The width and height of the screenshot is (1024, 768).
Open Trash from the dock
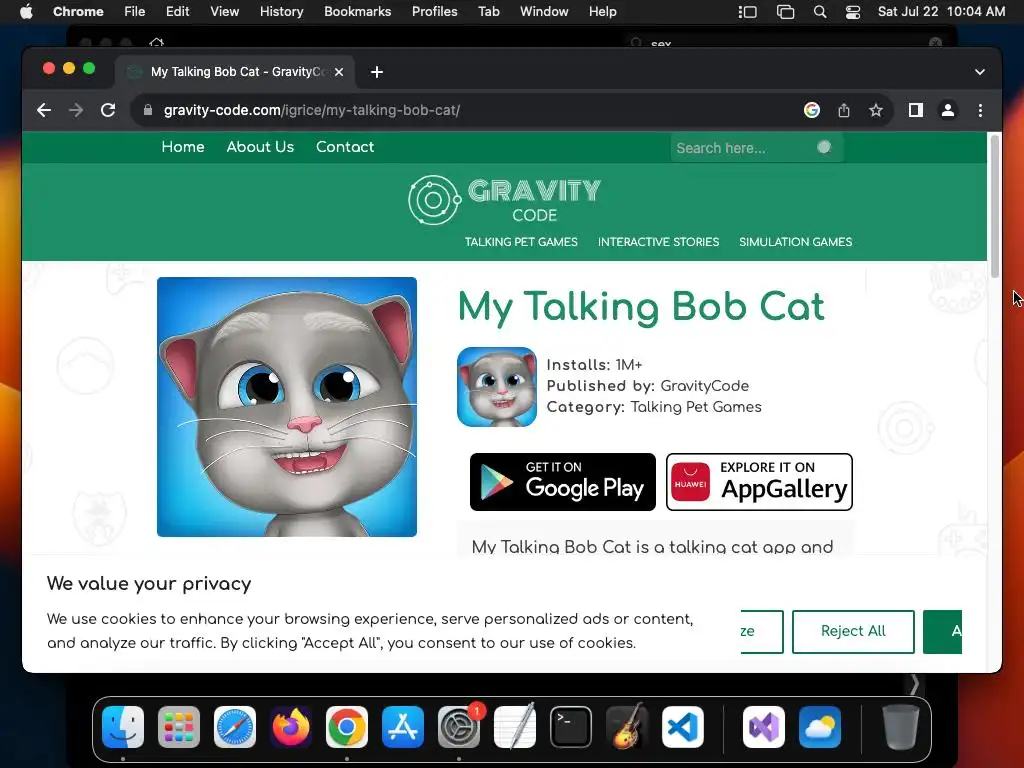pos(901,726)
